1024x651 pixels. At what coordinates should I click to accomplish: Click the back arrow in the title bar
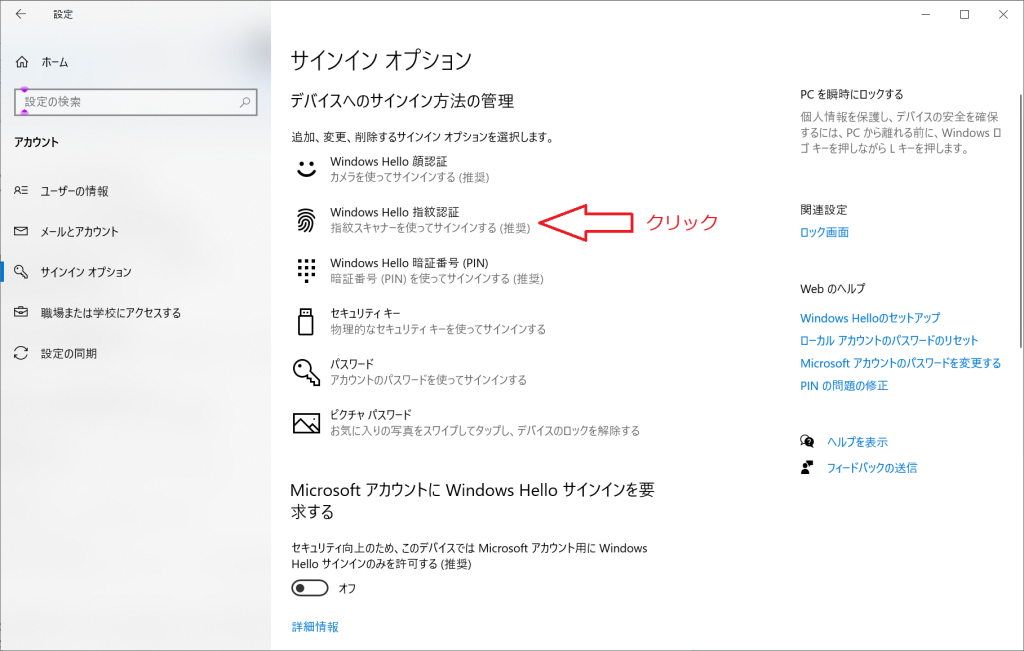(x=21, y=14)
